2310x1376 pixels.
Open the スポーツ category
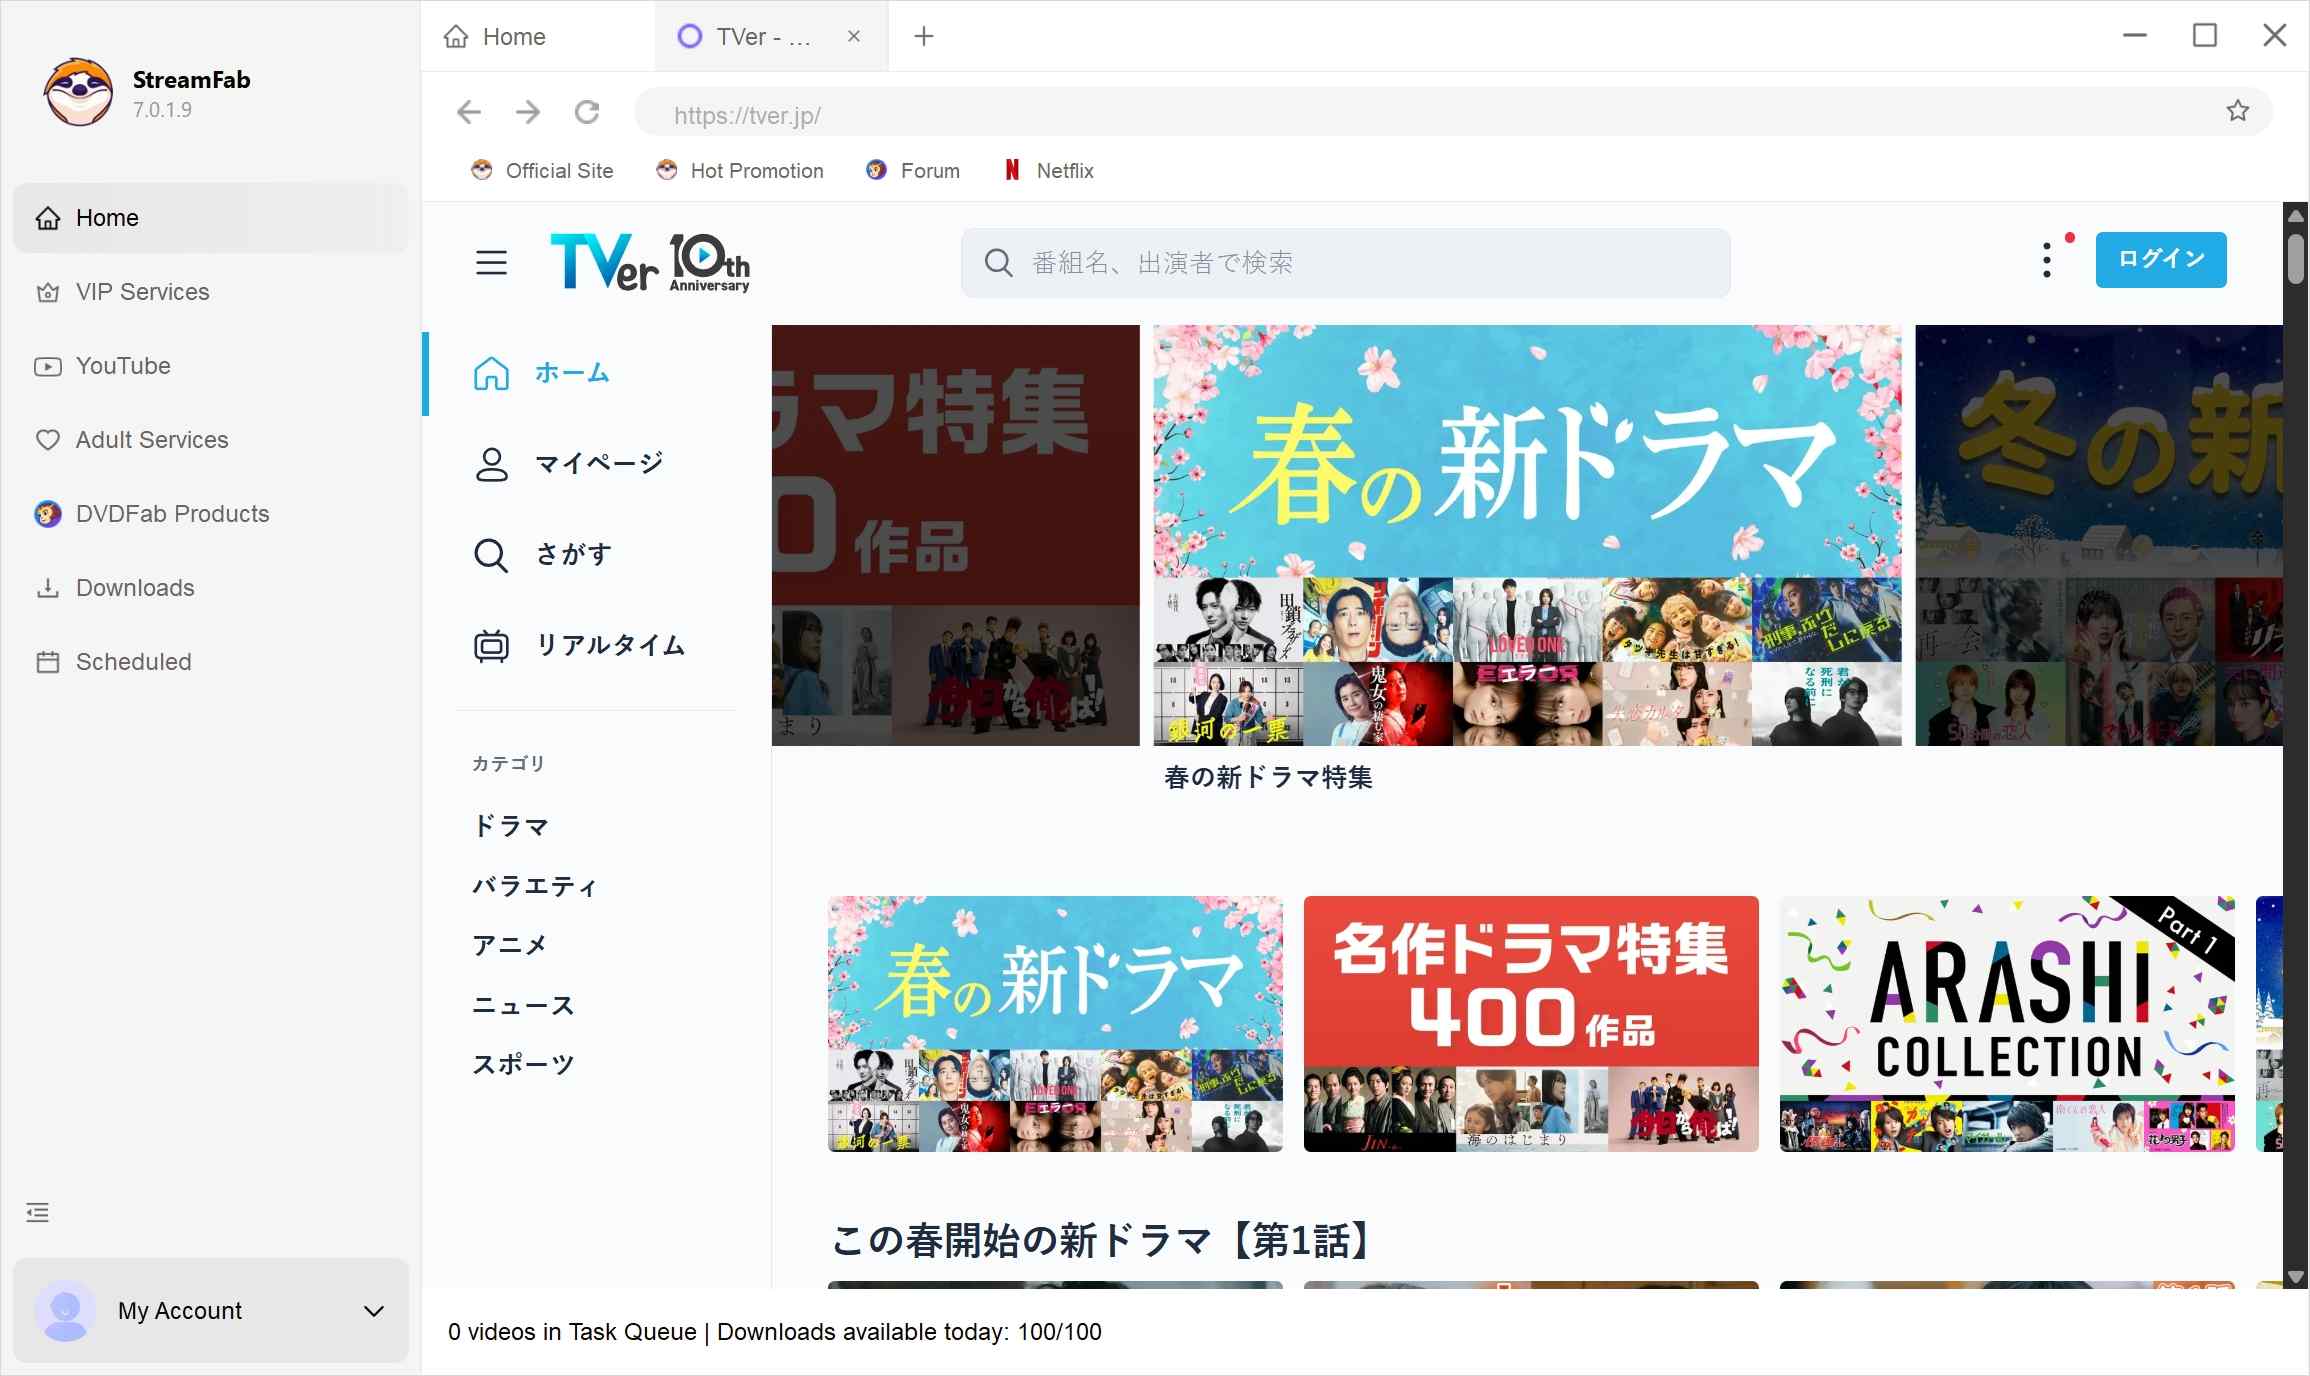coord(523,1064)
